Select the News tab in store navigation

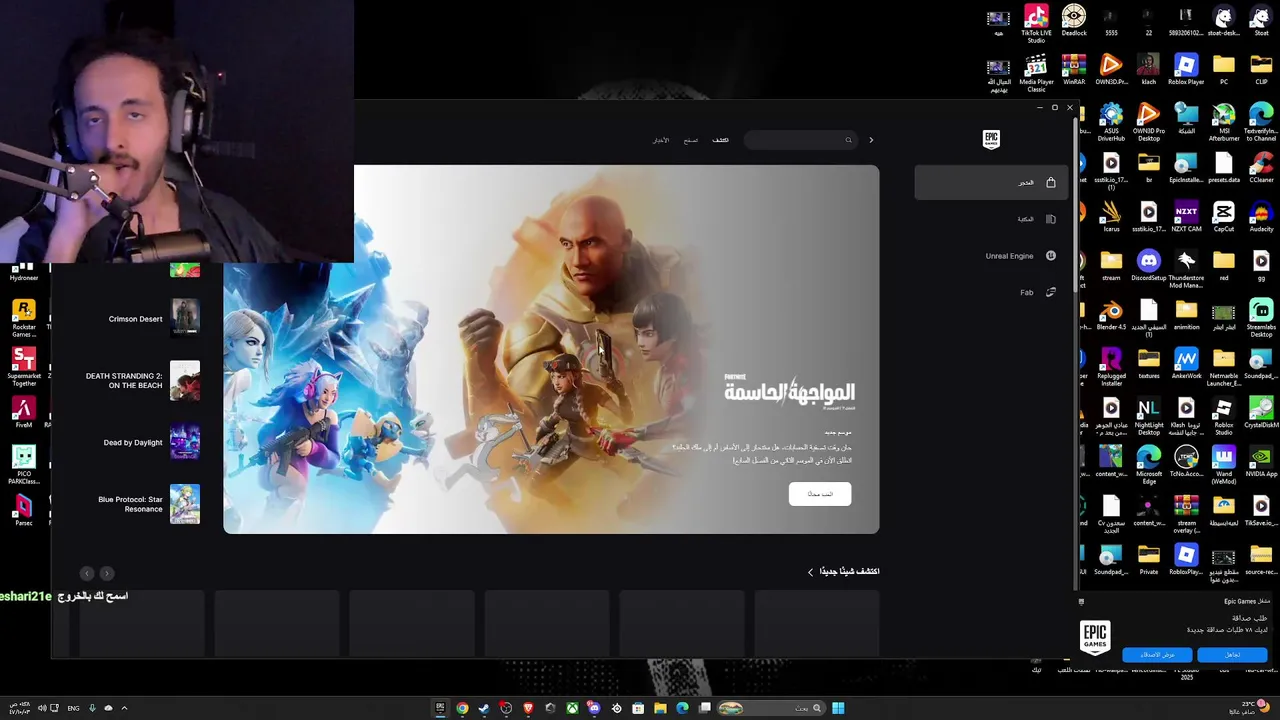[x=661, y=140]
